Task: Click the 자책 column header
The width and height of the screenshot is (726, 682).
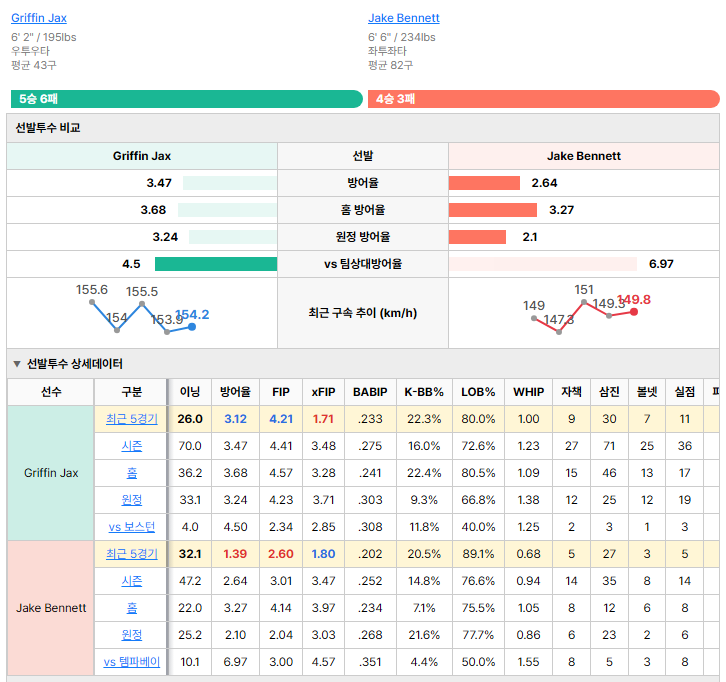Action: pos(571,392)
